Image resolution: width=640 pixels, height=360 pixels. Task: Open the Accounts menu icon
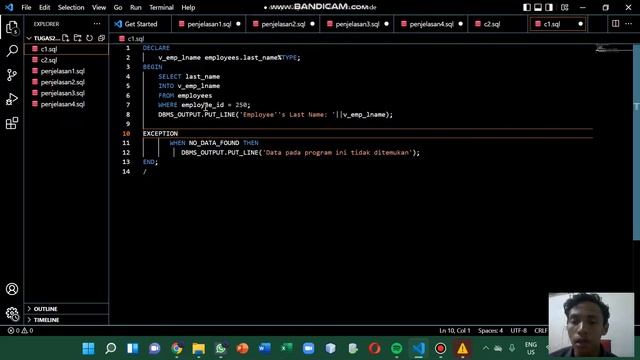(12, 289)
